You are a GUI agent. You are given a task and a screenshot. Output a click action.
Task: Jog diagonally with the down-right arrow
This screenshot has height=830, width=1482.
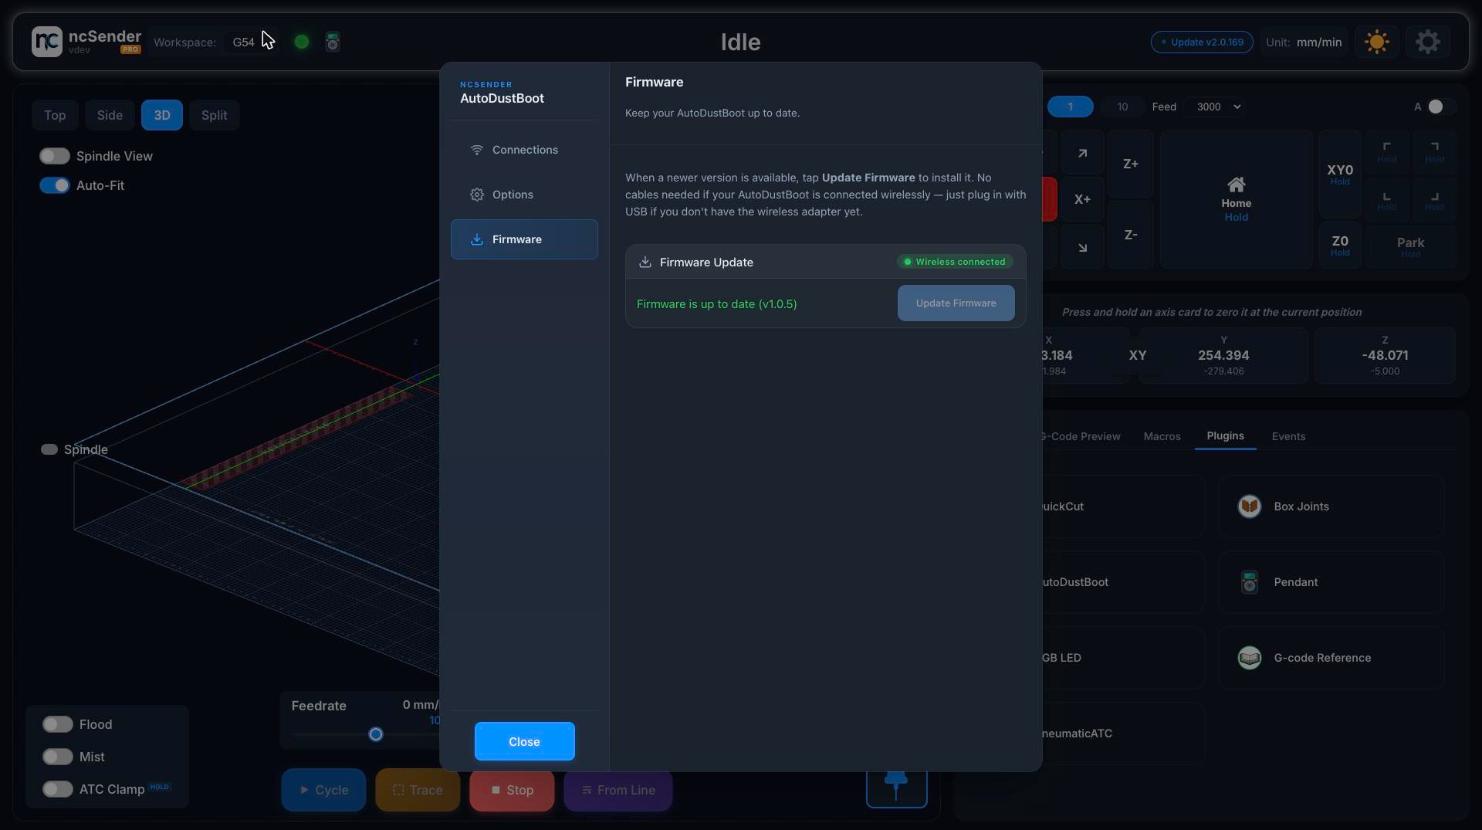[1082, 247]
